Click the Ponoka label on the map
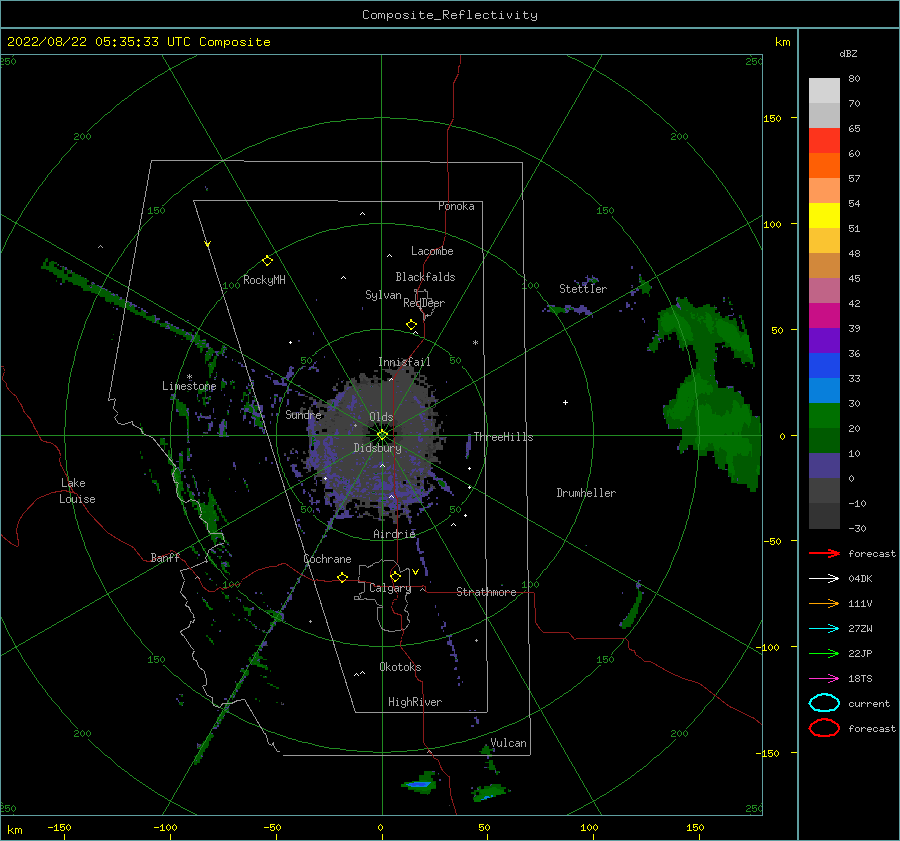The image size is (900, 841). pyautogui.click(x=456, y=206)
